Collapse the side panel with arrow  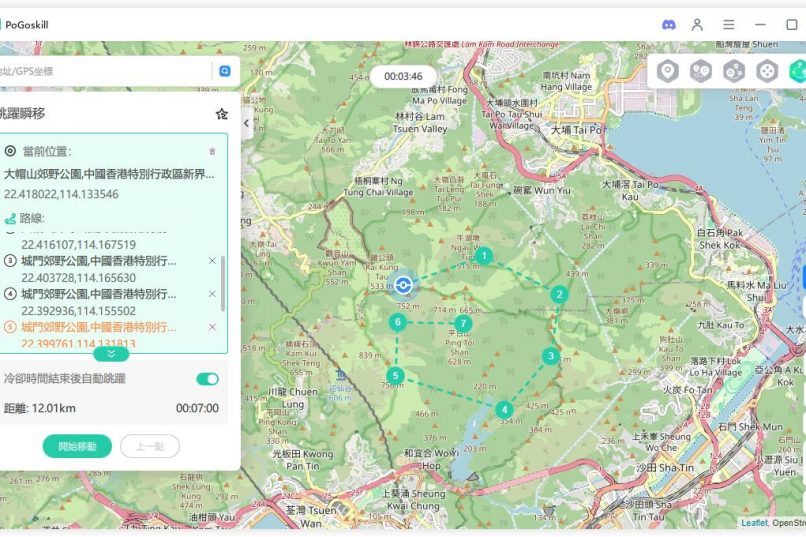click(x=246, y=123)
